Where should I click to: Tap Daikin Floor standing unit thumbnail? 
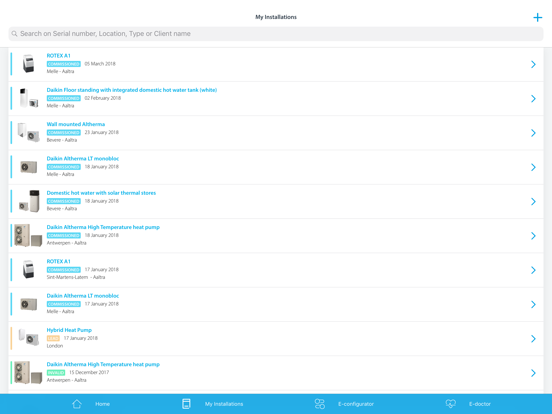[x=29, y=98]
